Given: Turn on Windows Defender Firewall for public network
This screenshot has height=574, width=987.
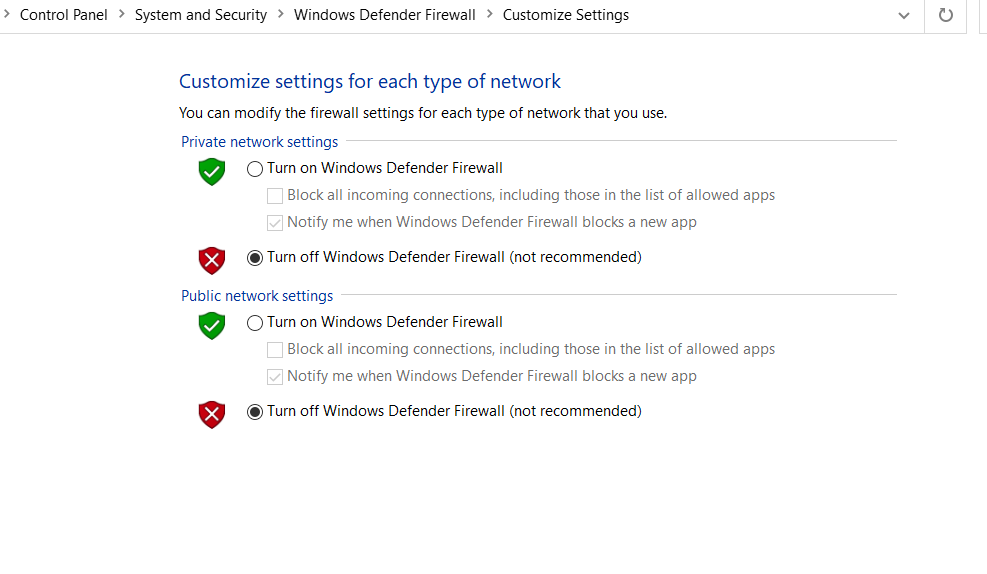Looking at the screenshot, I should pos(254,323).
